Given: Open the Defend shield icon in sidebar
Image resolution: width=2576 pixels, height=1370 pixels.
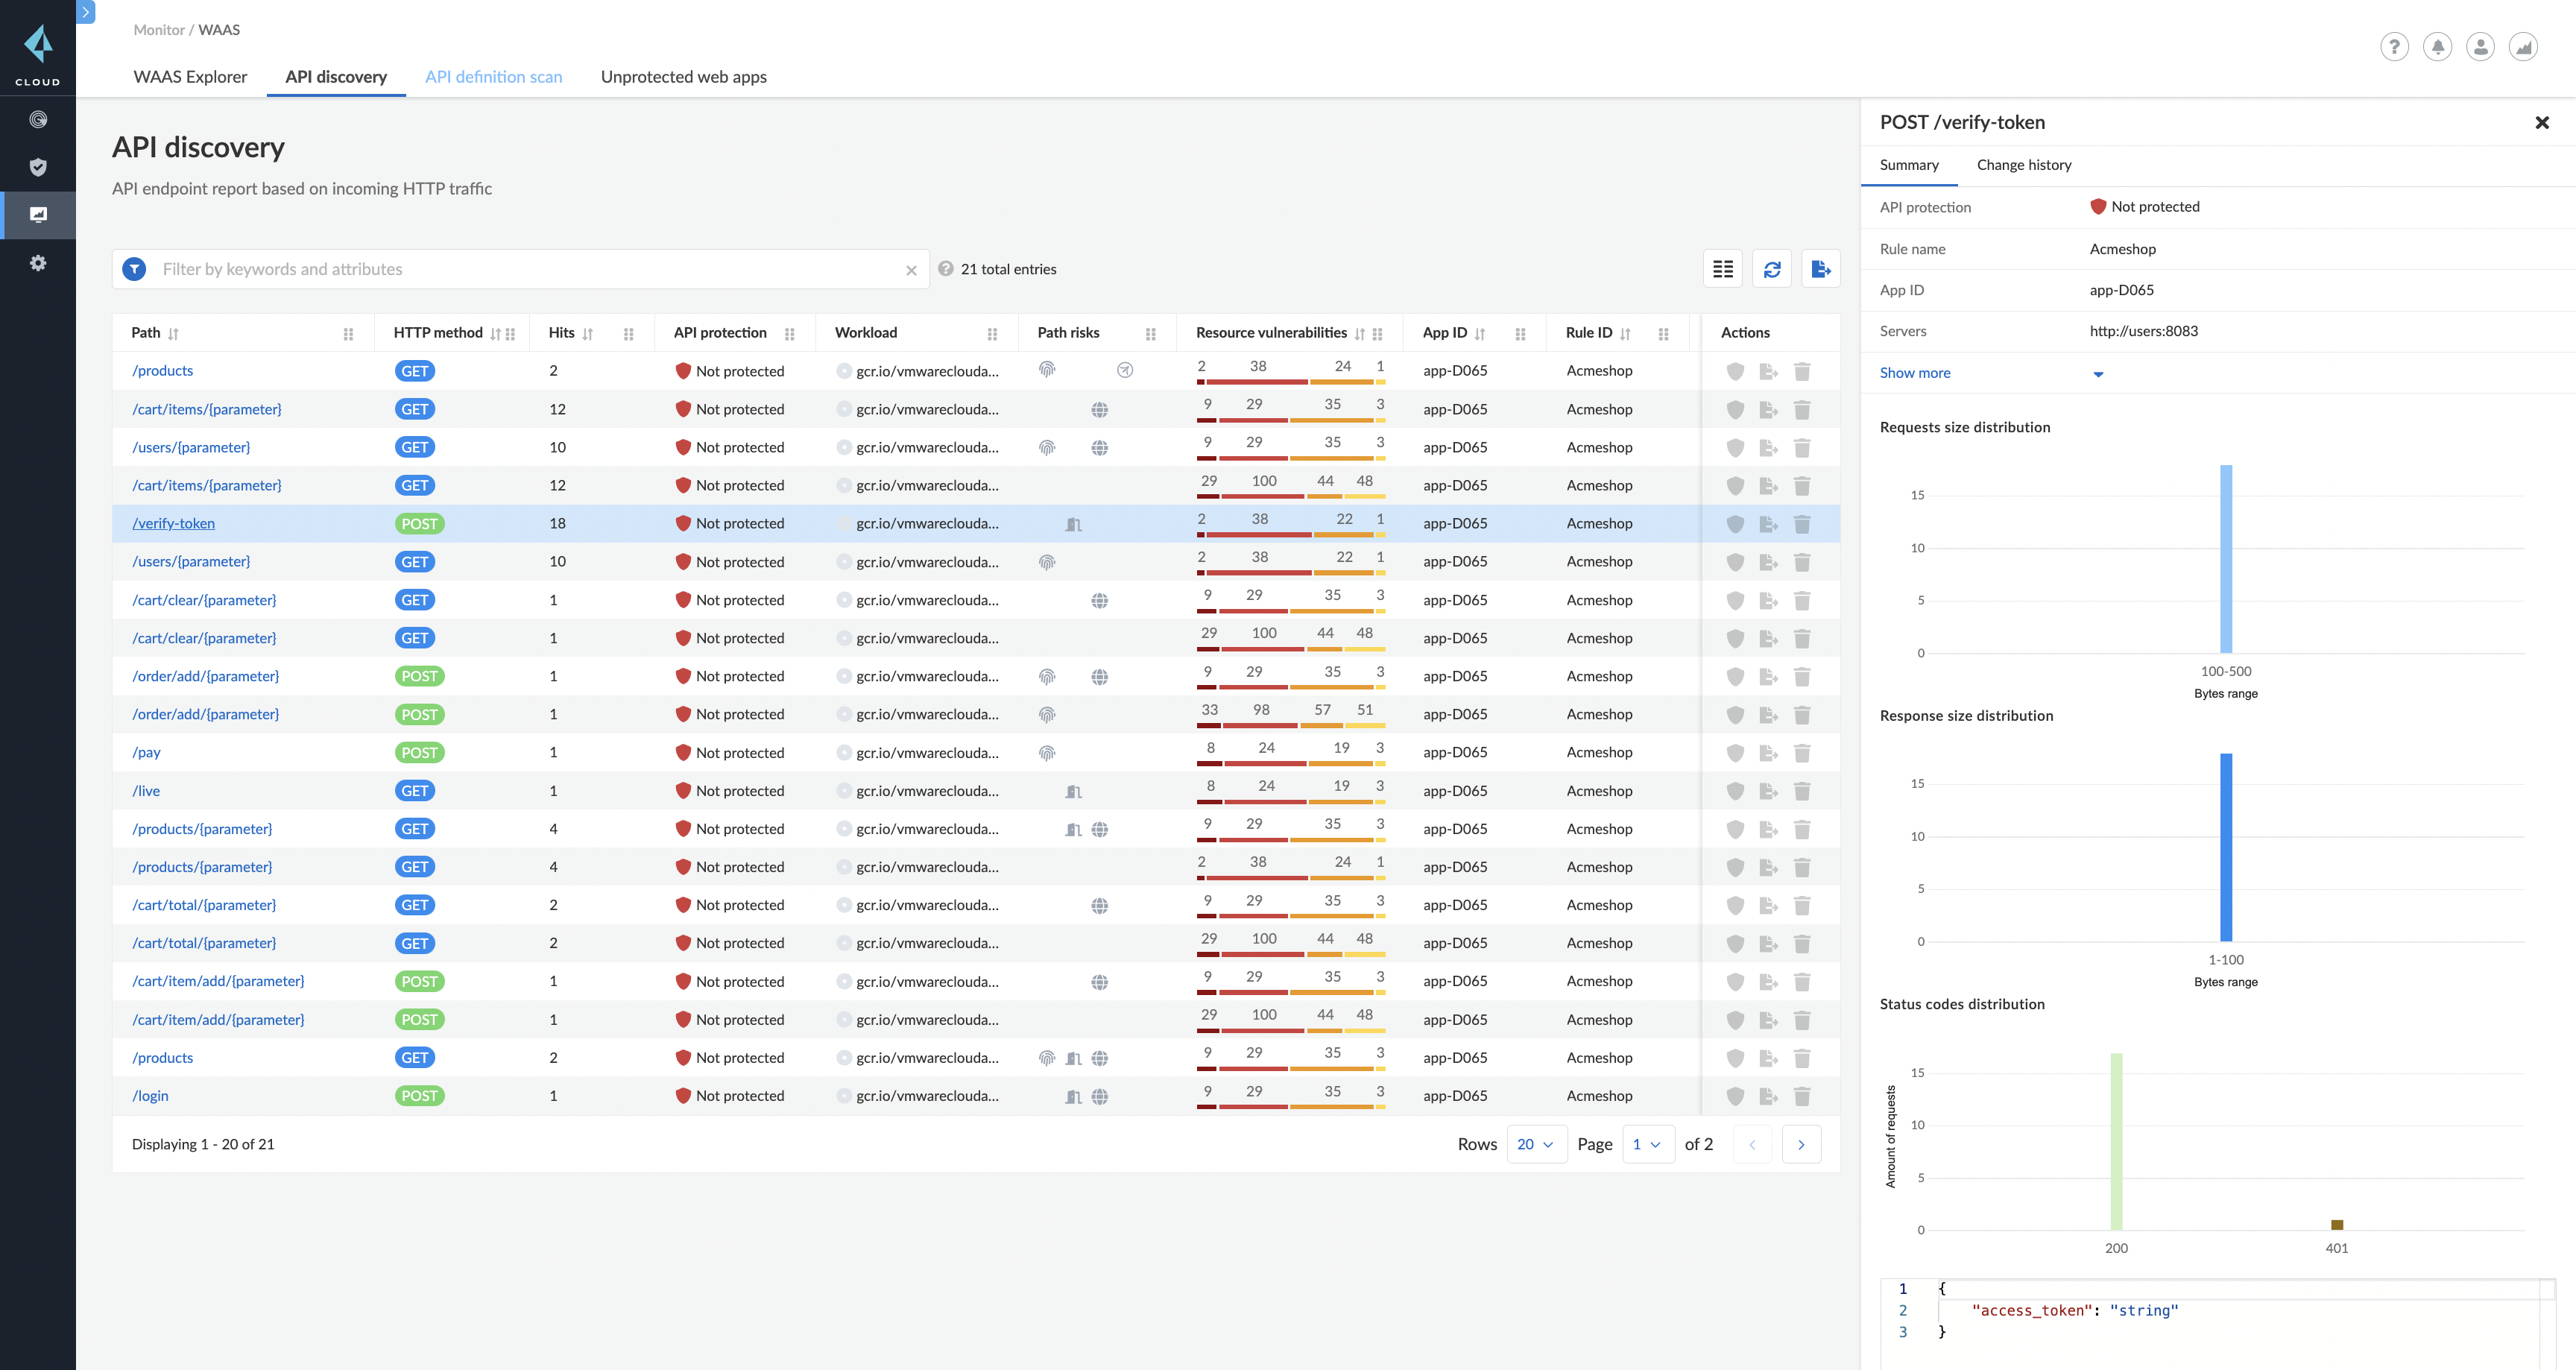Looking at the screenshot, I should tap(38, 167).
